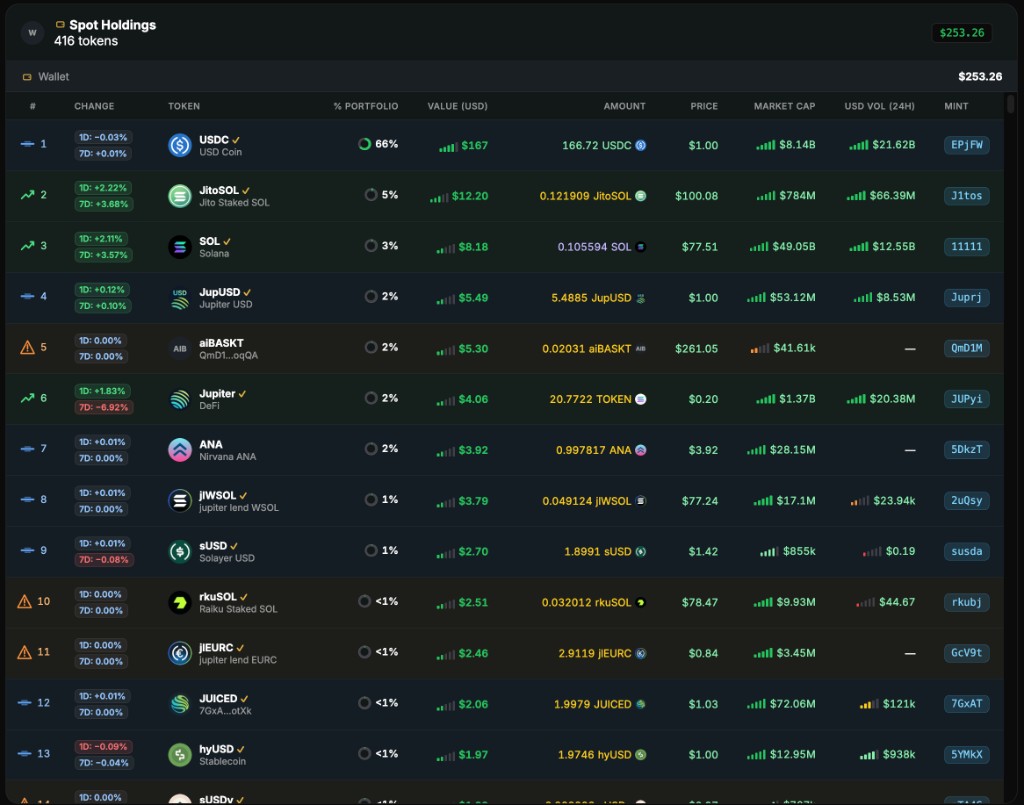The image size is (1024, 805).
Task: Click the JUICED token logo icon
Action: pyautogui.click(x=180, y=704)
